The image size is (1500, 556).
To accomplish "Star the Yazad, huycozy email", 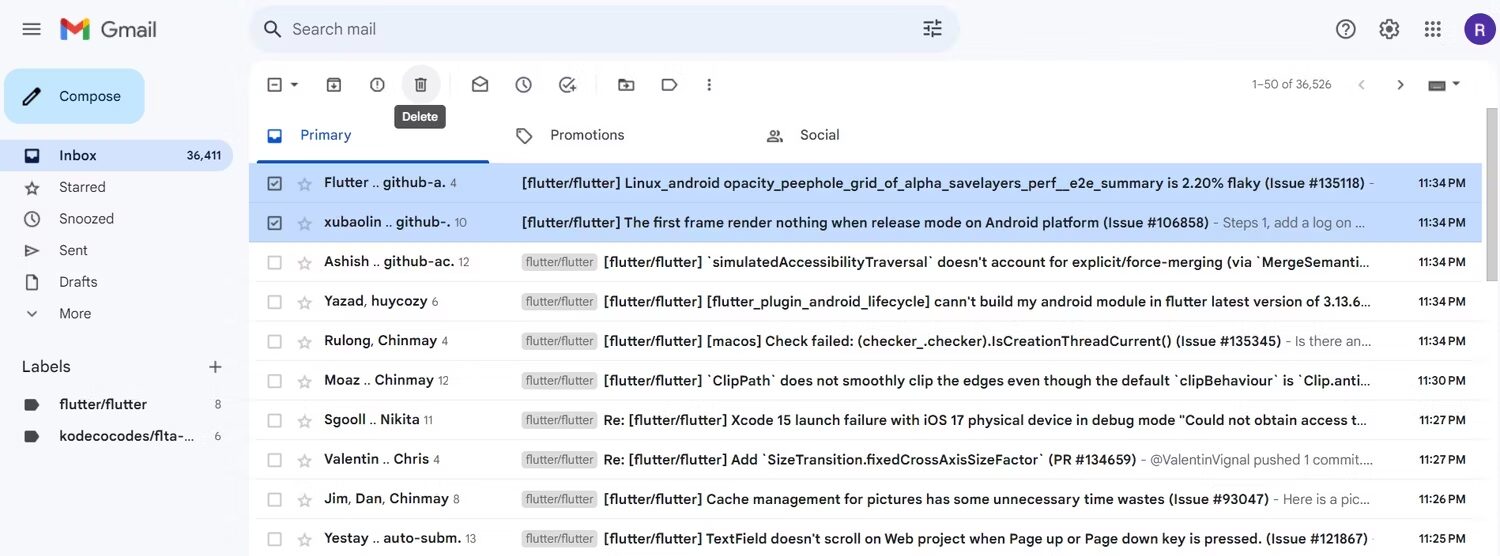I will pyautogui.click(x=304, y=302).
